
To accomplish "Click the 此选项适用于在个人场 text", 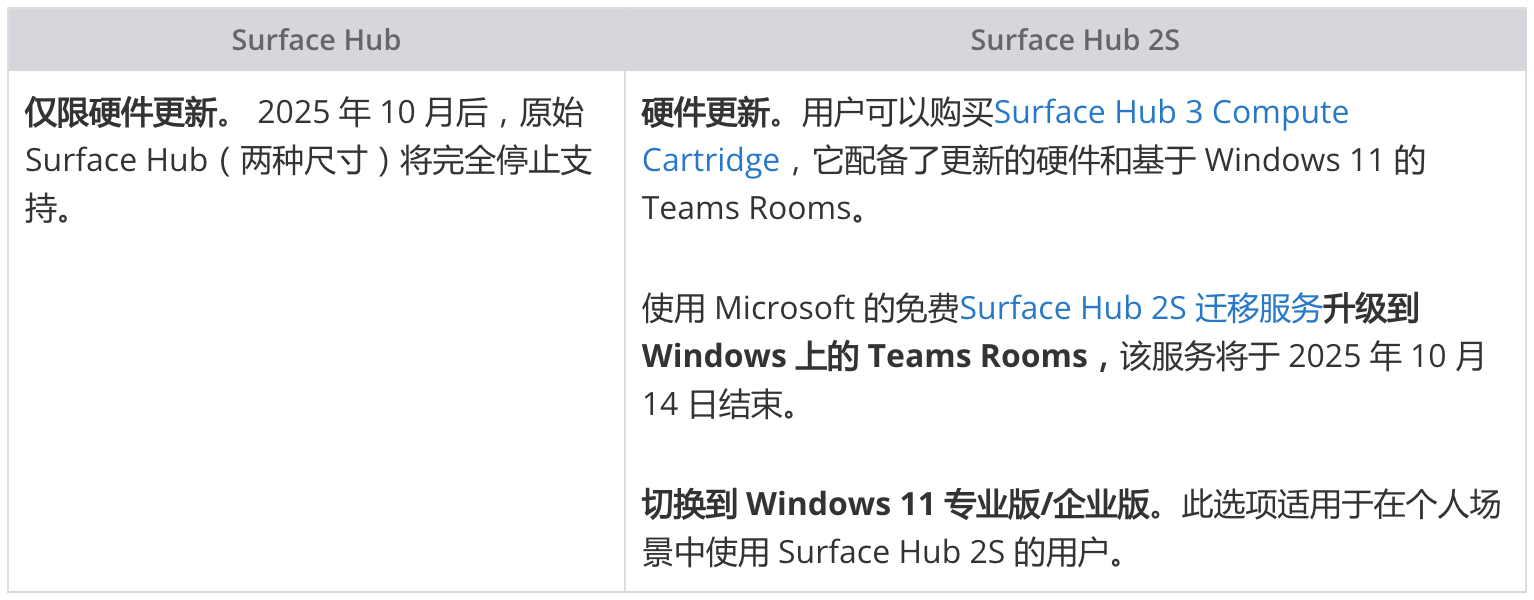I will 1342,504.
